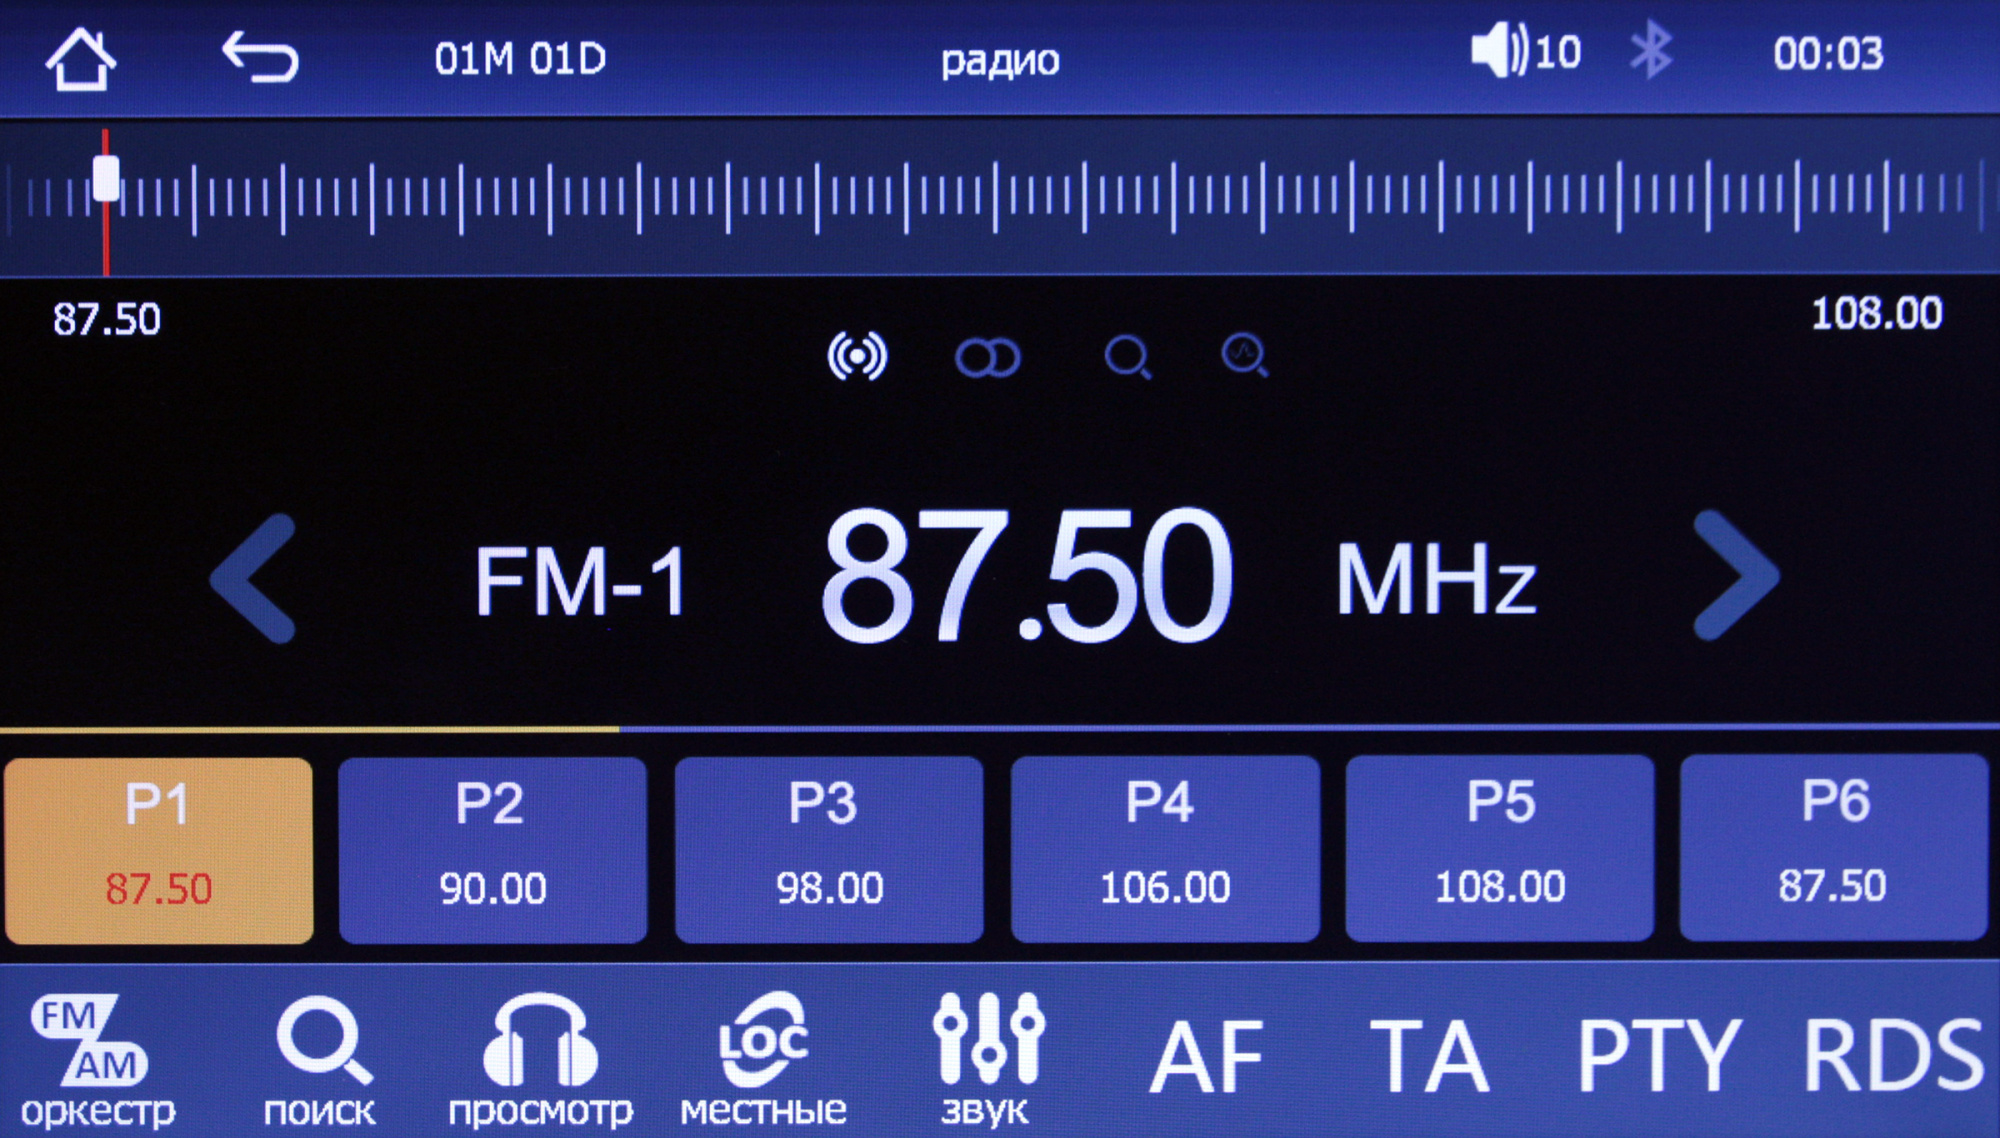Tap the large 87.50 frequency readout
2000x1138 pixels.
tap(1027, 575)
